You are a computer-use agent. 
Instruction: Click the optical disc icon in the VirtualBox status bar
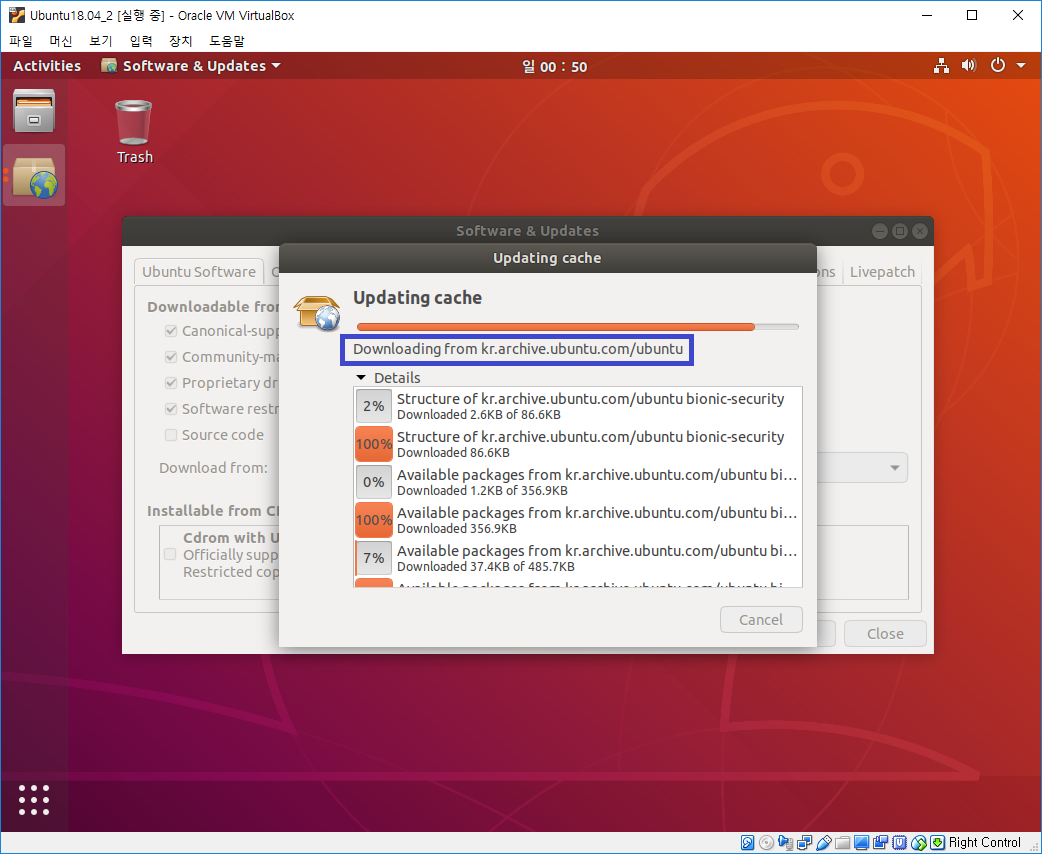(766, 843)
